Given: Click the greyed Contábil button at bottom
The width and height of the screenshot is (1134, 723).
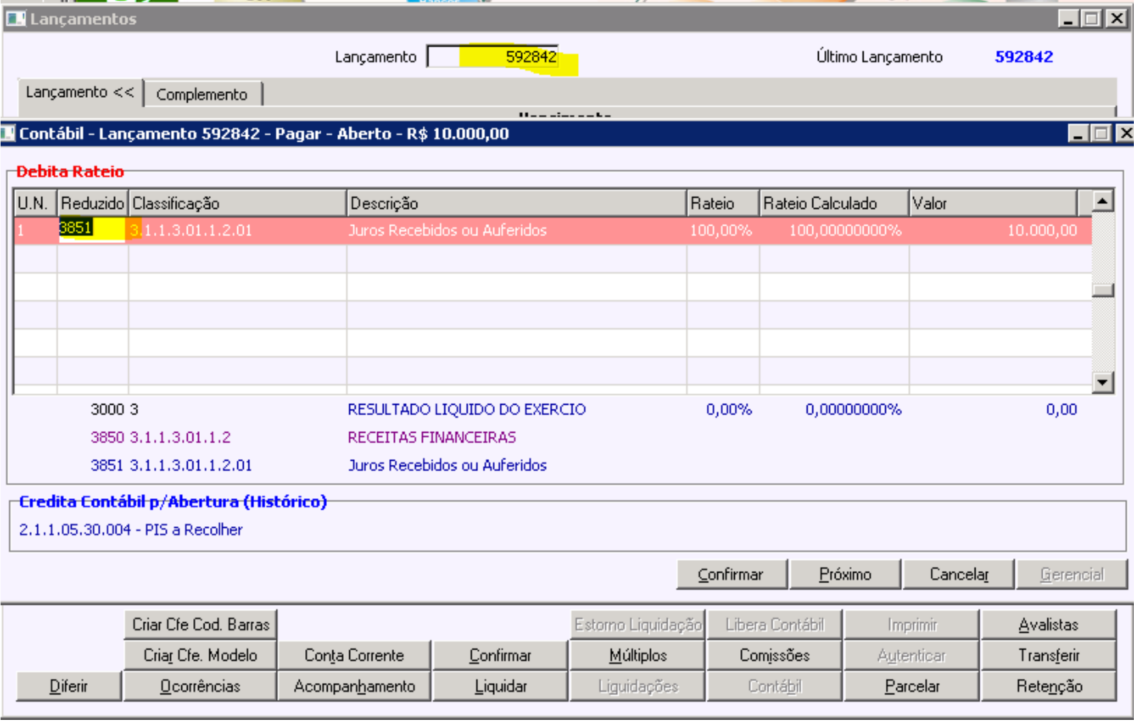Looking at the screenshot, I should (775, 687).
